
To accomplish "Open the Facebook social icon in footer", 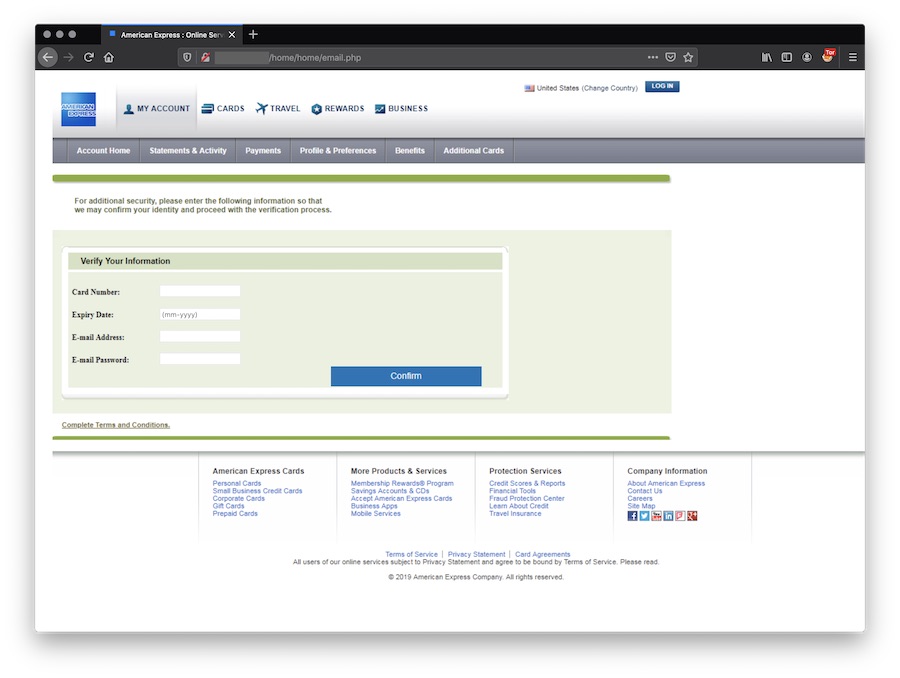I will pyautogui.click(x=632, y=516).
